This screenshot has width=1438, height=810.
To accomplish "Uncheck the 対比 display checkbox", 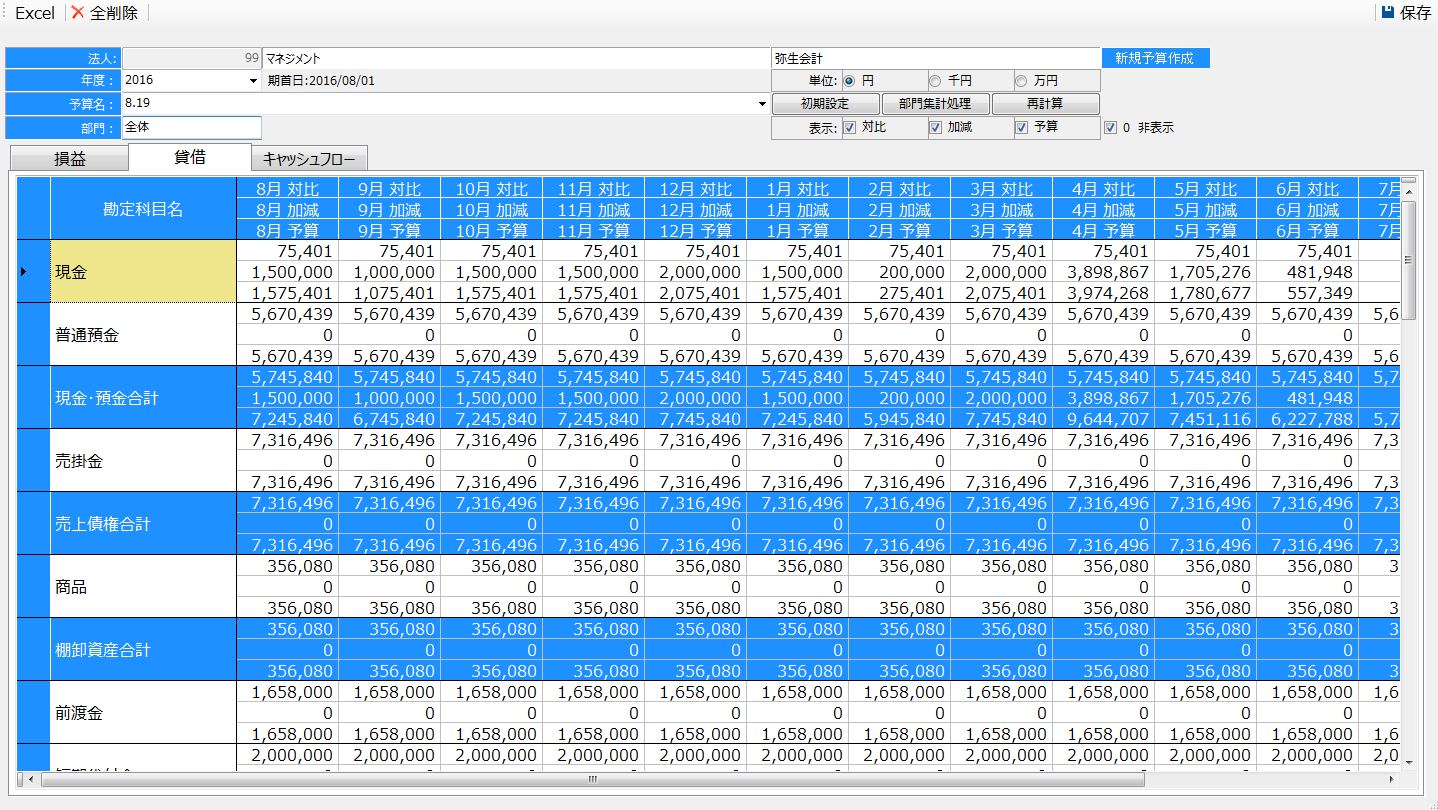I will tap(850, 127).
